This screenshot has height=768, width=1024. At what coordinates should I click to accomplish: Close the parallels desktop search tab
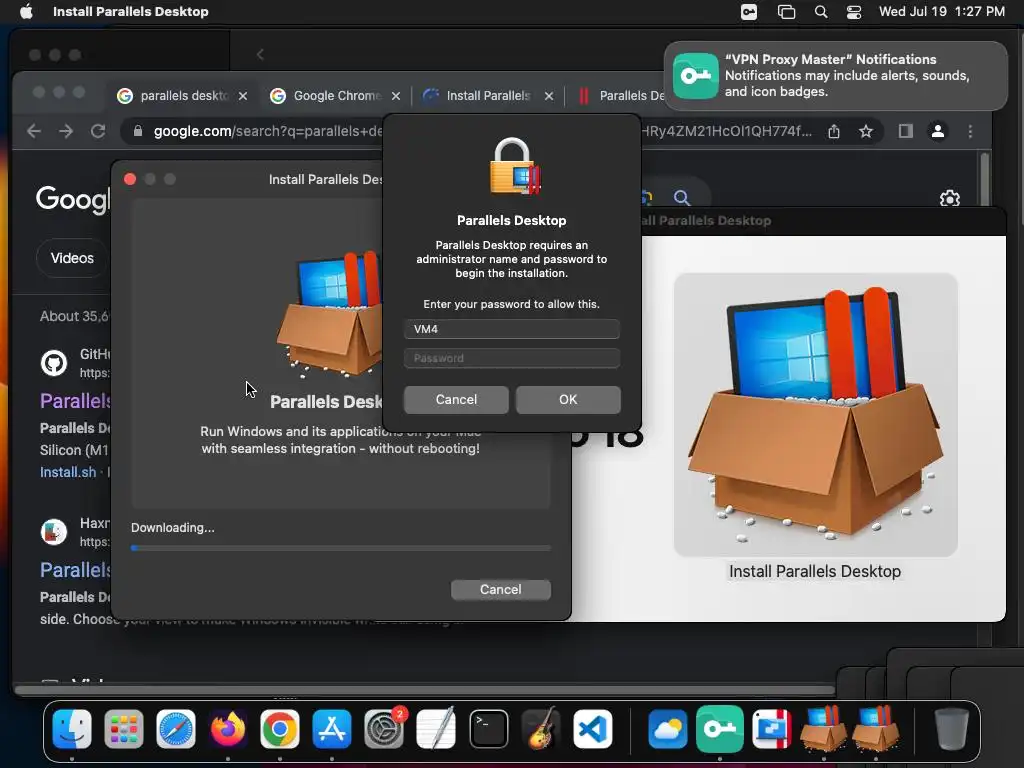pos(243,96)
